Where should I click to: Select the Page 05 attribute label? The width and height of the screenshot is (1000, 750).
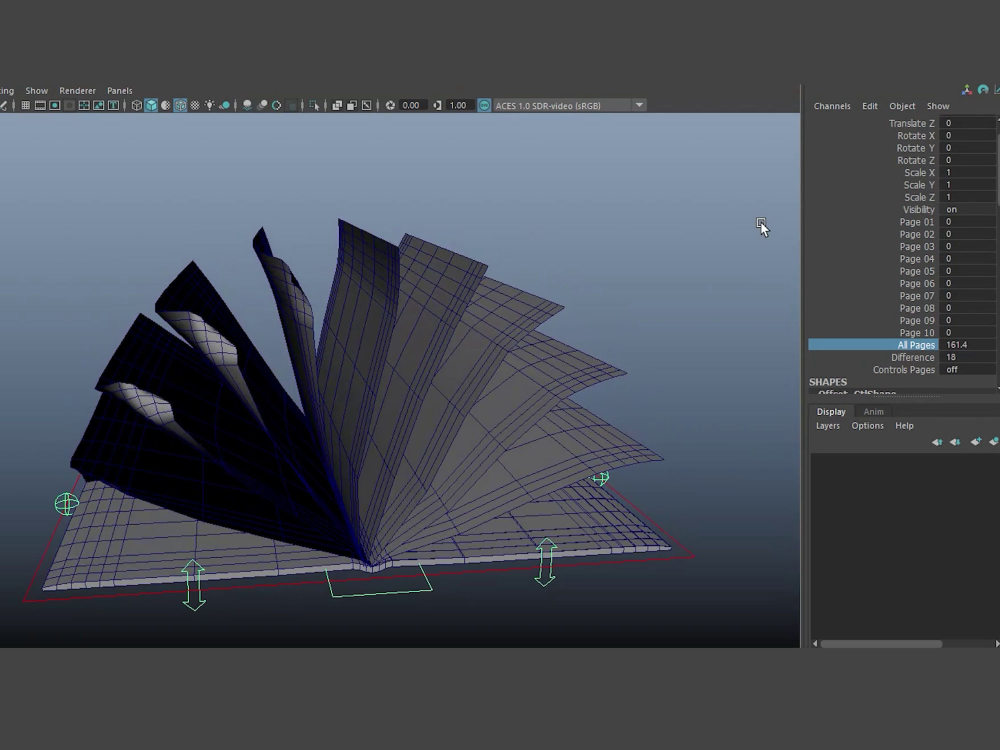[x=916, y=271]
